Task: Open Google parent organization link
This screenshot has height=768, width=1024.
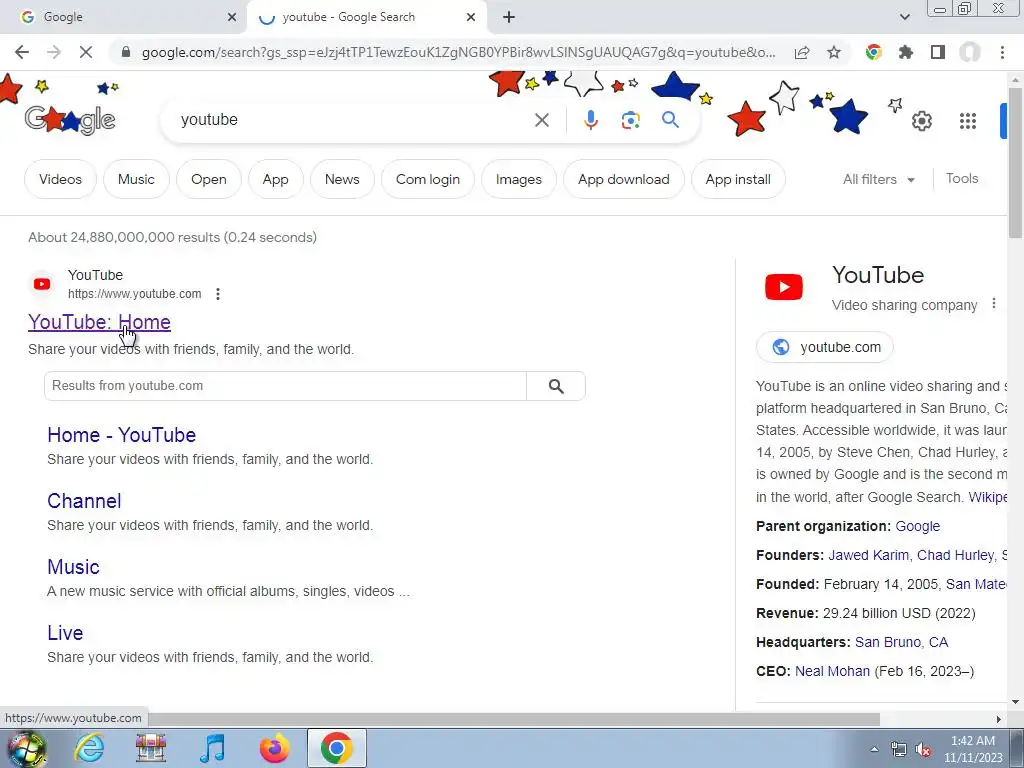Action: 918,526
